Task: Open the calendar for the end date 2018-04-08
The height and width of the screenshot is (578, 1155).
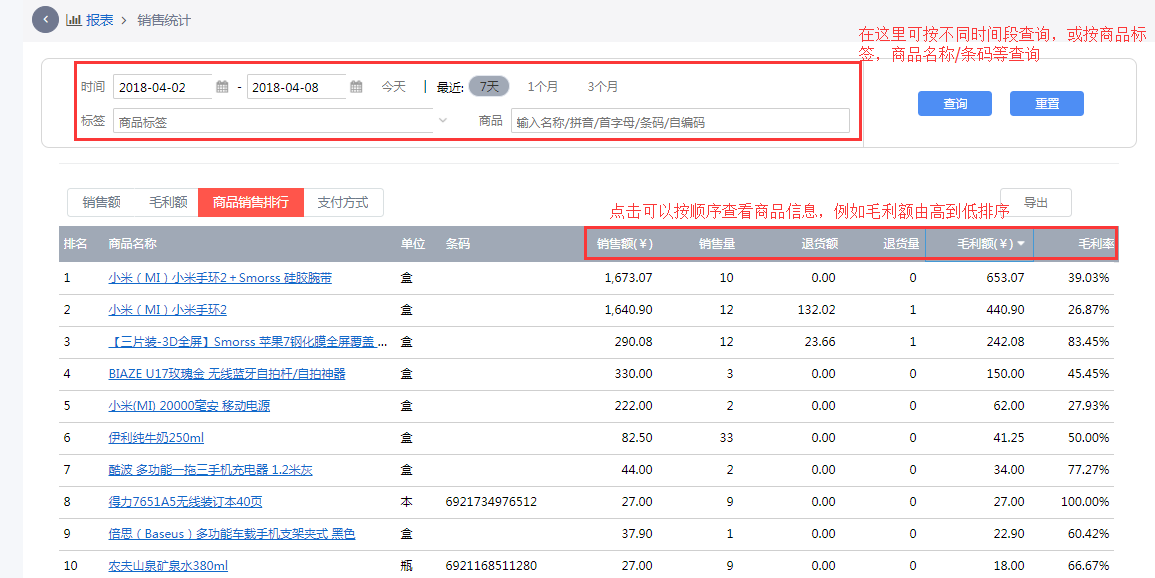Action: [356, 86]
